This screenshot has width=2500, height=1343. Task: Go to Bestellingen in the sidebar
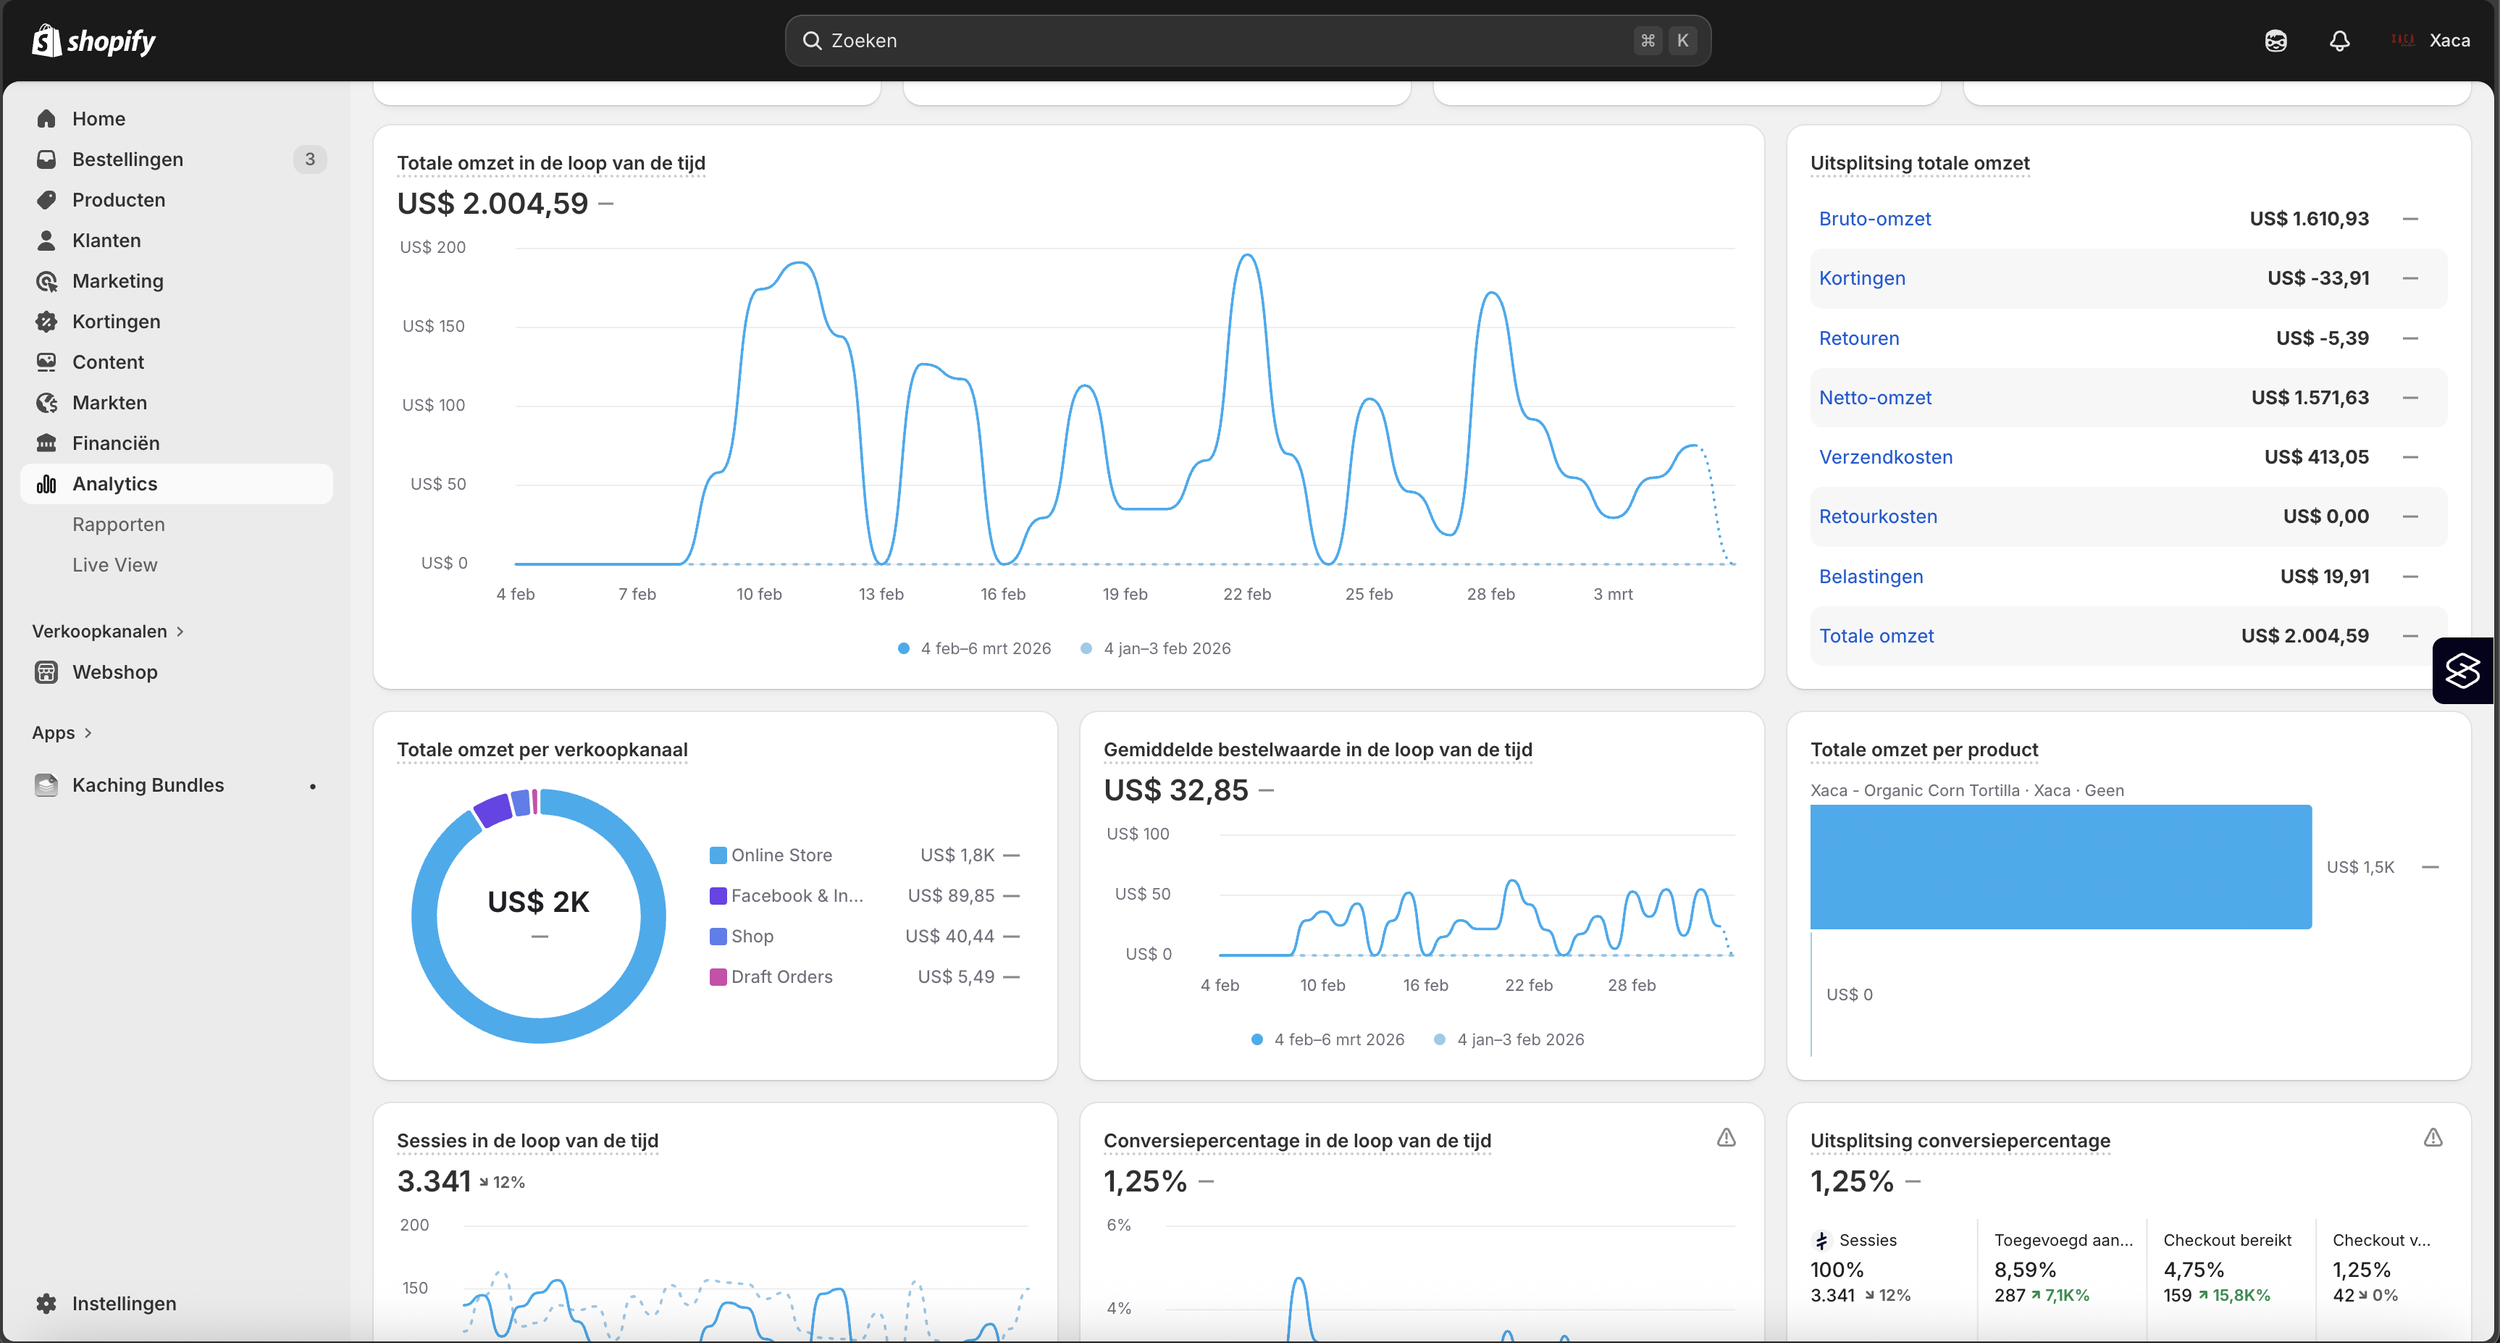click(x=127, y=159)
